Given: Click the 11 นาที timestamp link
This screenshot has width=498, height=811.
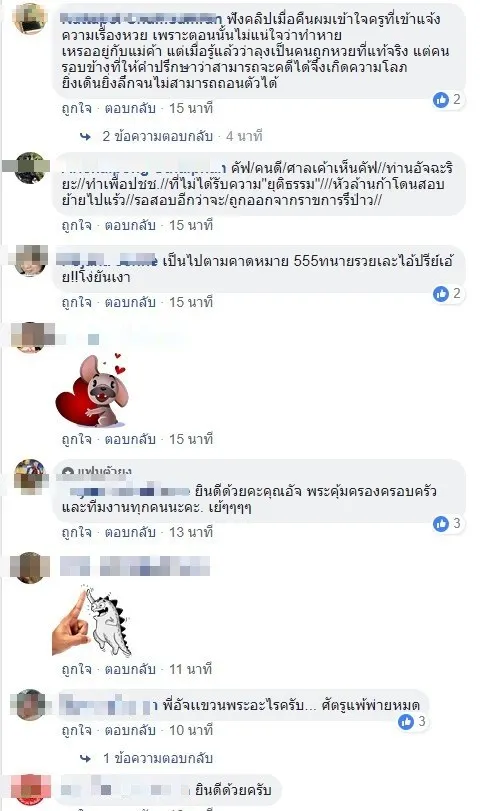Looking at the screenshot, I should [x=190, y=669].
